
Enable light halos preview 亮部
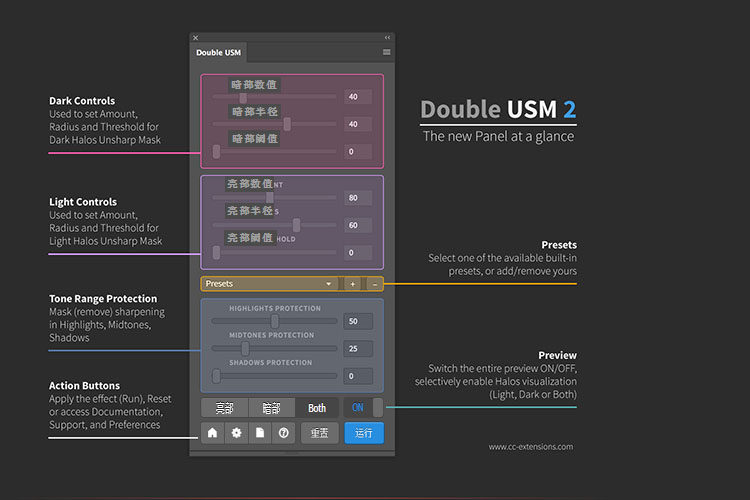(224, 408)
